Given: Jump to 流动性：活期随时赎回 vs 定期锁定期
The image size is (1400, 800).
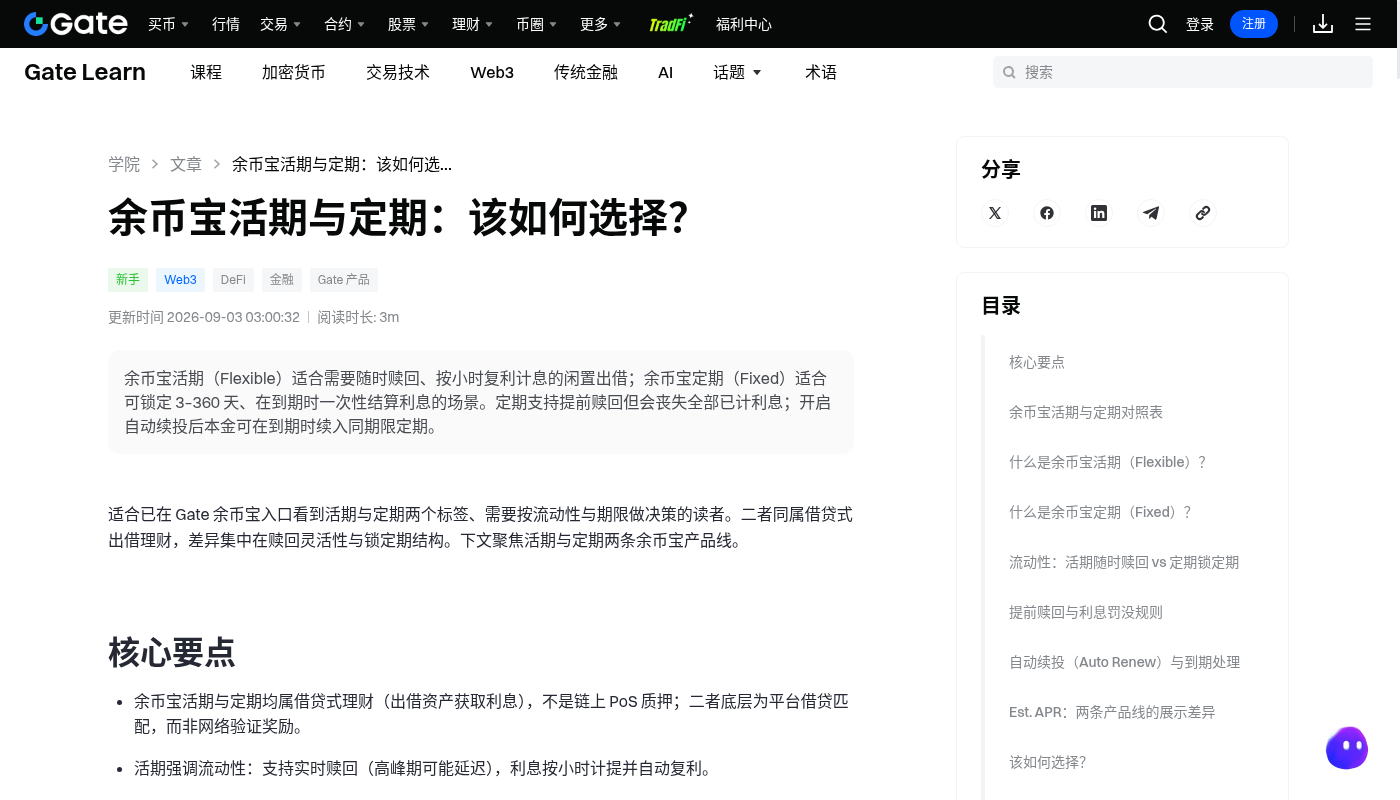Looking at the screenshot, I should tap(1124, 562).
